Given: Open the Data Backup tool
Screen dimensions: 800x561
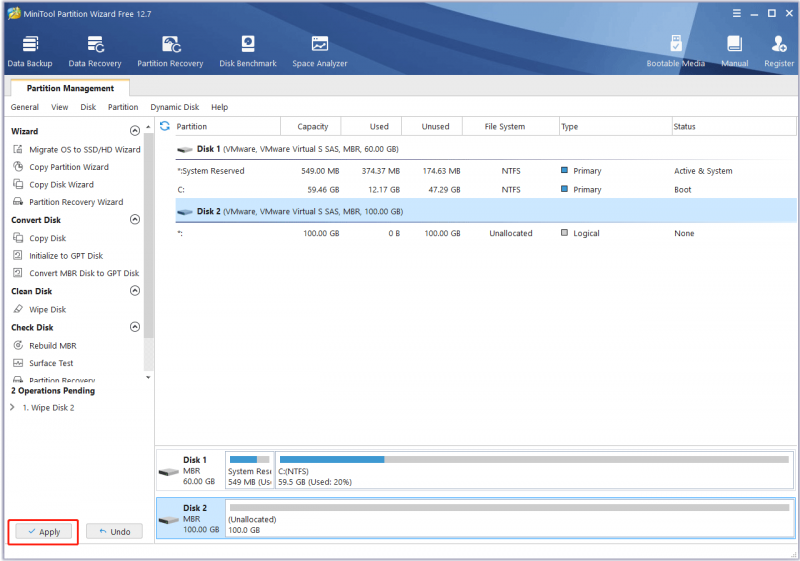Looking at the screenshot, I should pos(30,51).
